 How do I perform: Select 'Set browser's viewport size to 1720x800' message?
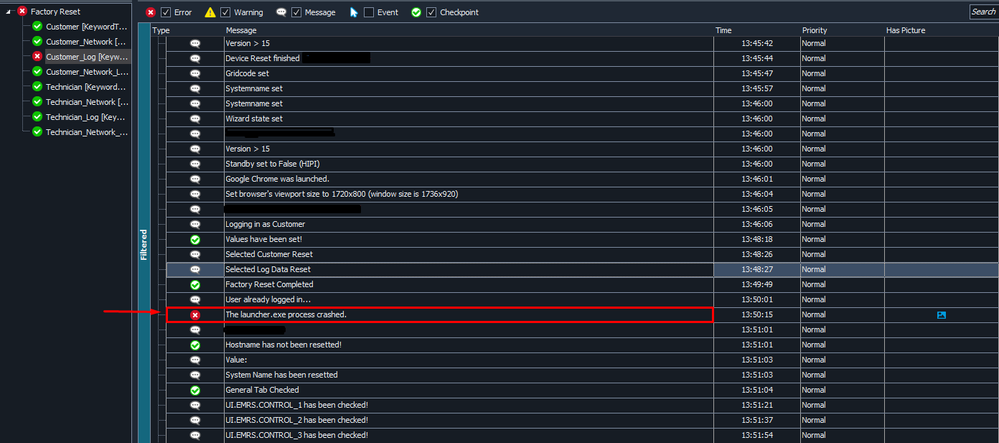pyautogui.click(x=342, y=194)
